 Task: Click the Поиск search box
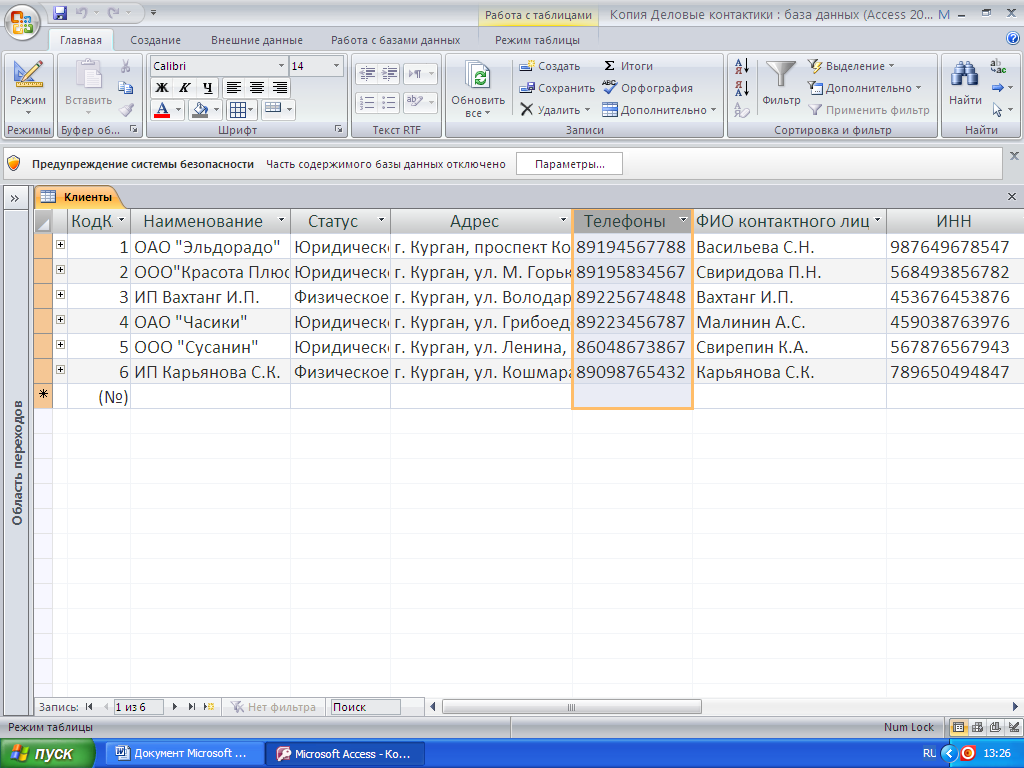click(366, 707)
